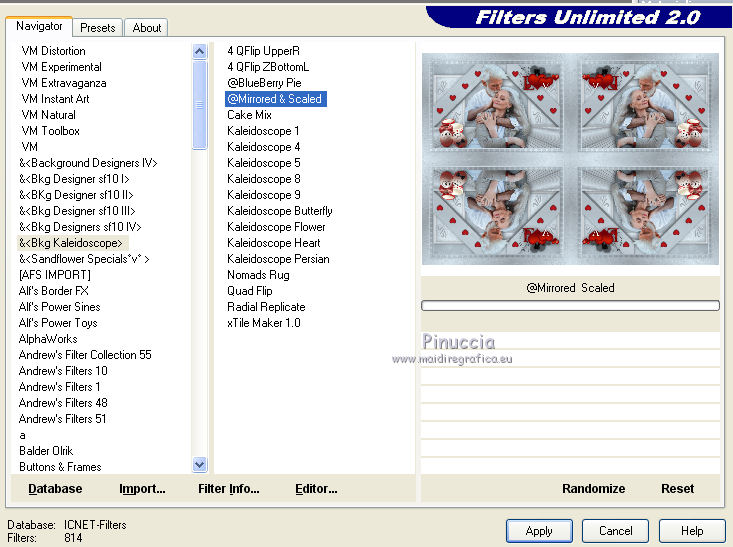Select VM Instant Art category

pyautogui.click(x=55, y=99)
